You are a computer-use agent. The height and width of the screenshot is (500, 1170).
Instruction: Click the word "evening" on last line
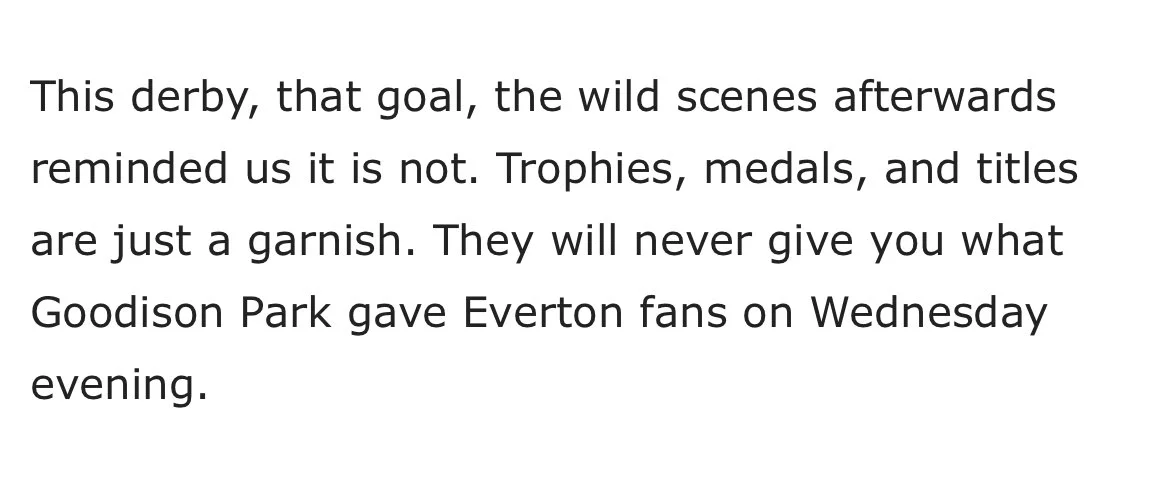pyautogui.click(x=118, y=385)
